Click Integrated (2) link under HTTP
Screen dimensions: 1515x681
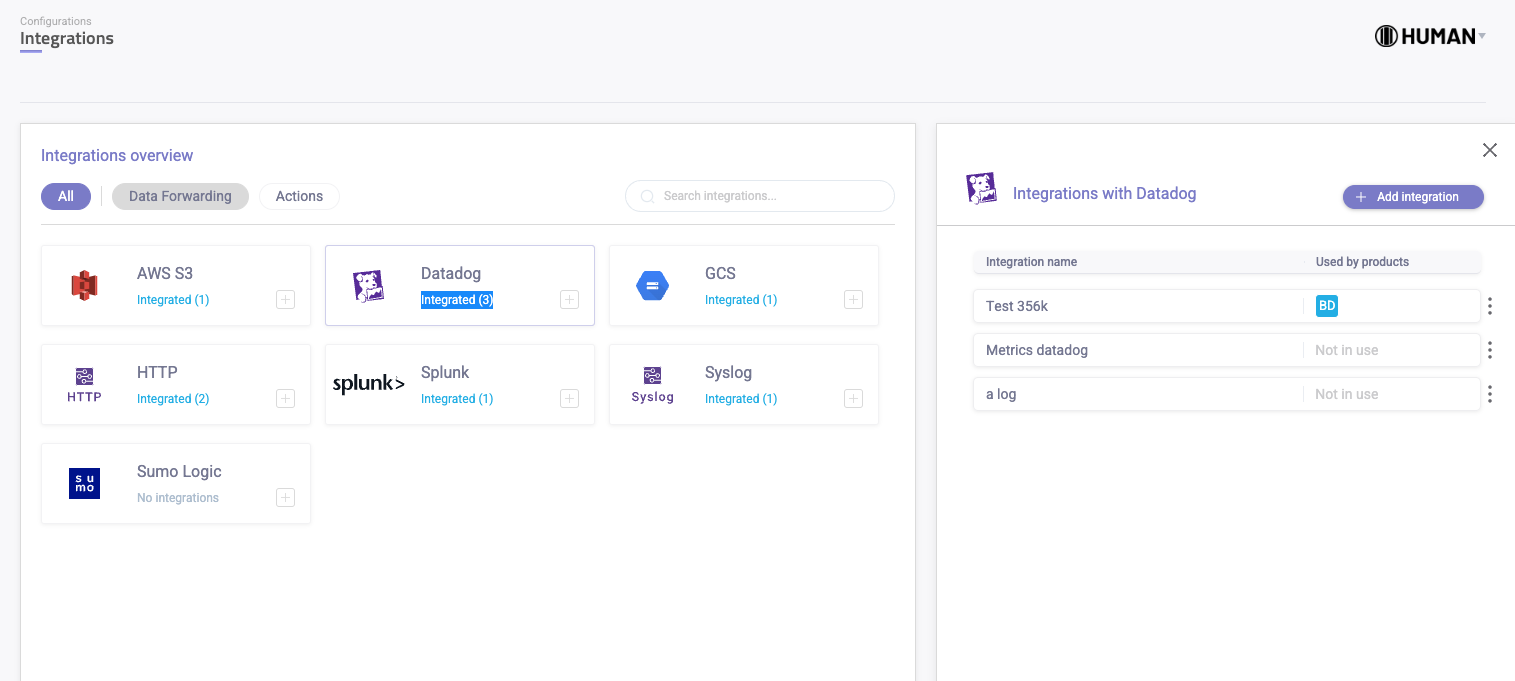[173, 399]
